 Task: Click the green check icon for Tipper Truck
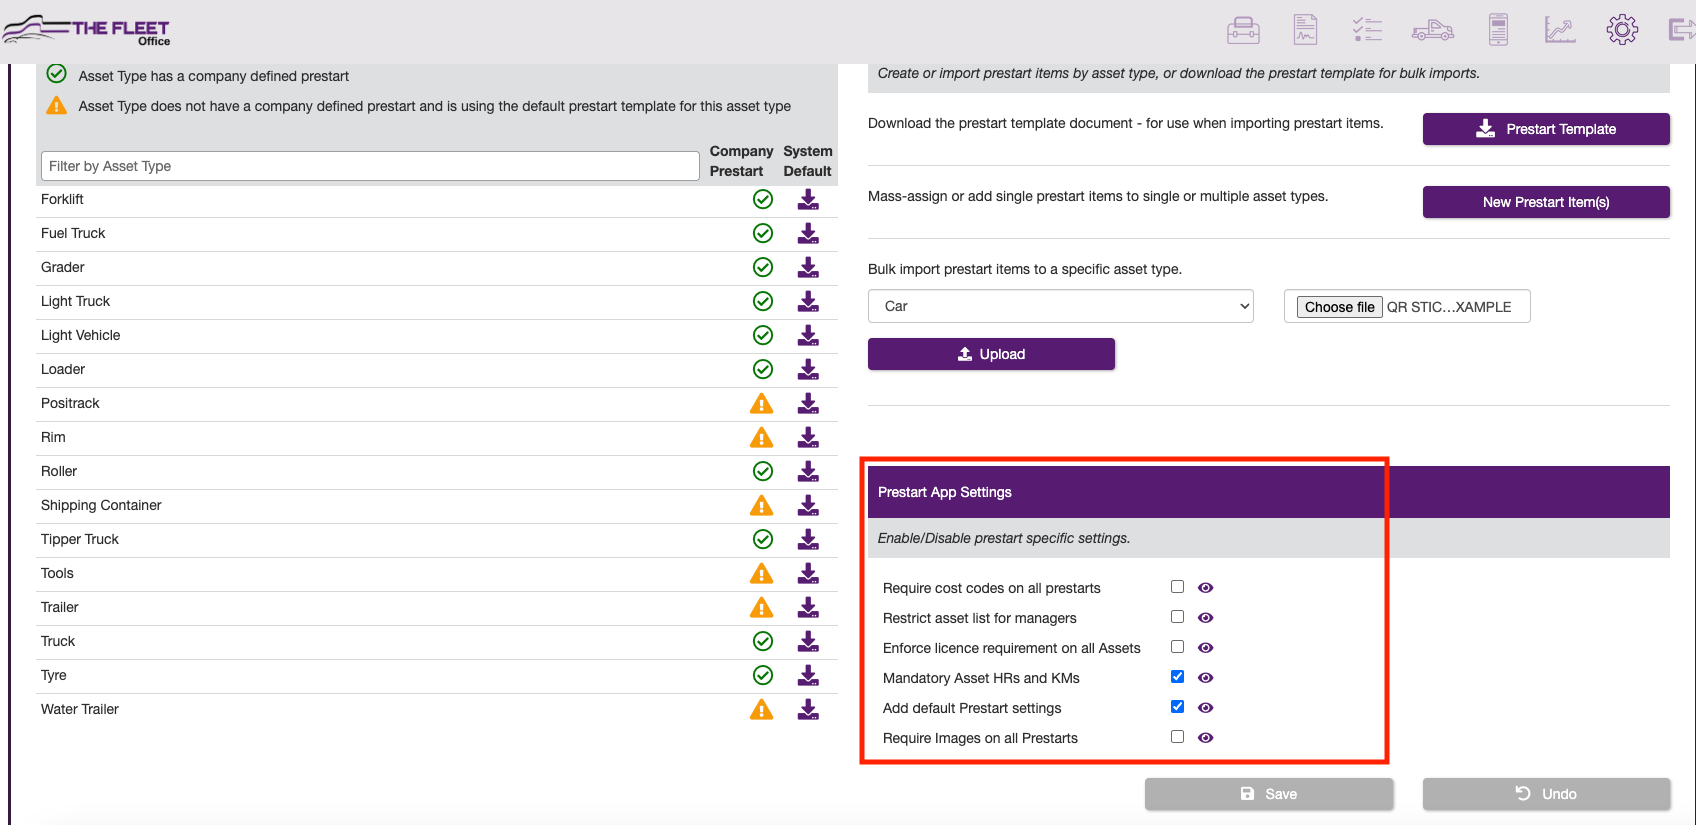pyautogui.click(x=763, y=540)
